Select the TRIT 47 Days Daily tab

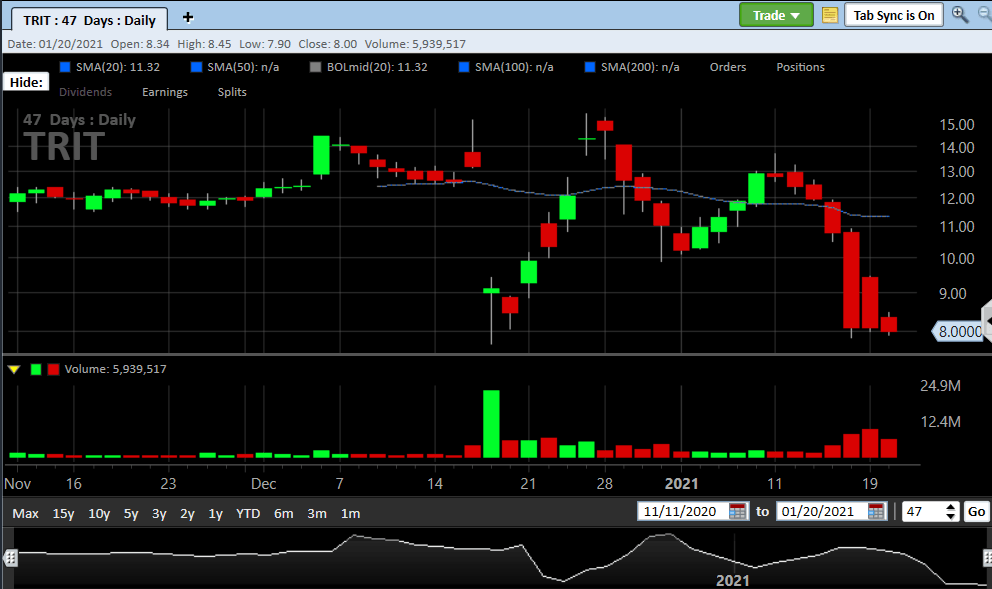(89, 20)
